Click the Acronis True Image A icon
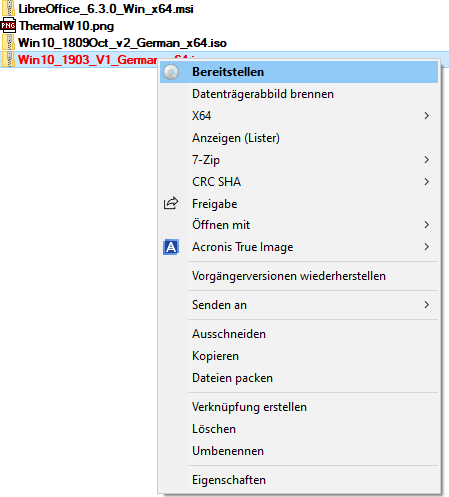This screenshot has width=449, height=497. (171, 247)
